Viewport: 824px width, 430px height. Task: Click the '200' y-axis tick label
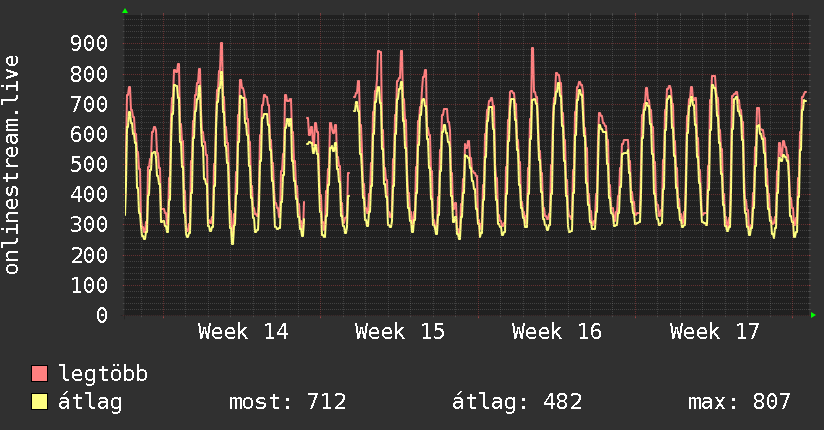click(x=89, y=255)
